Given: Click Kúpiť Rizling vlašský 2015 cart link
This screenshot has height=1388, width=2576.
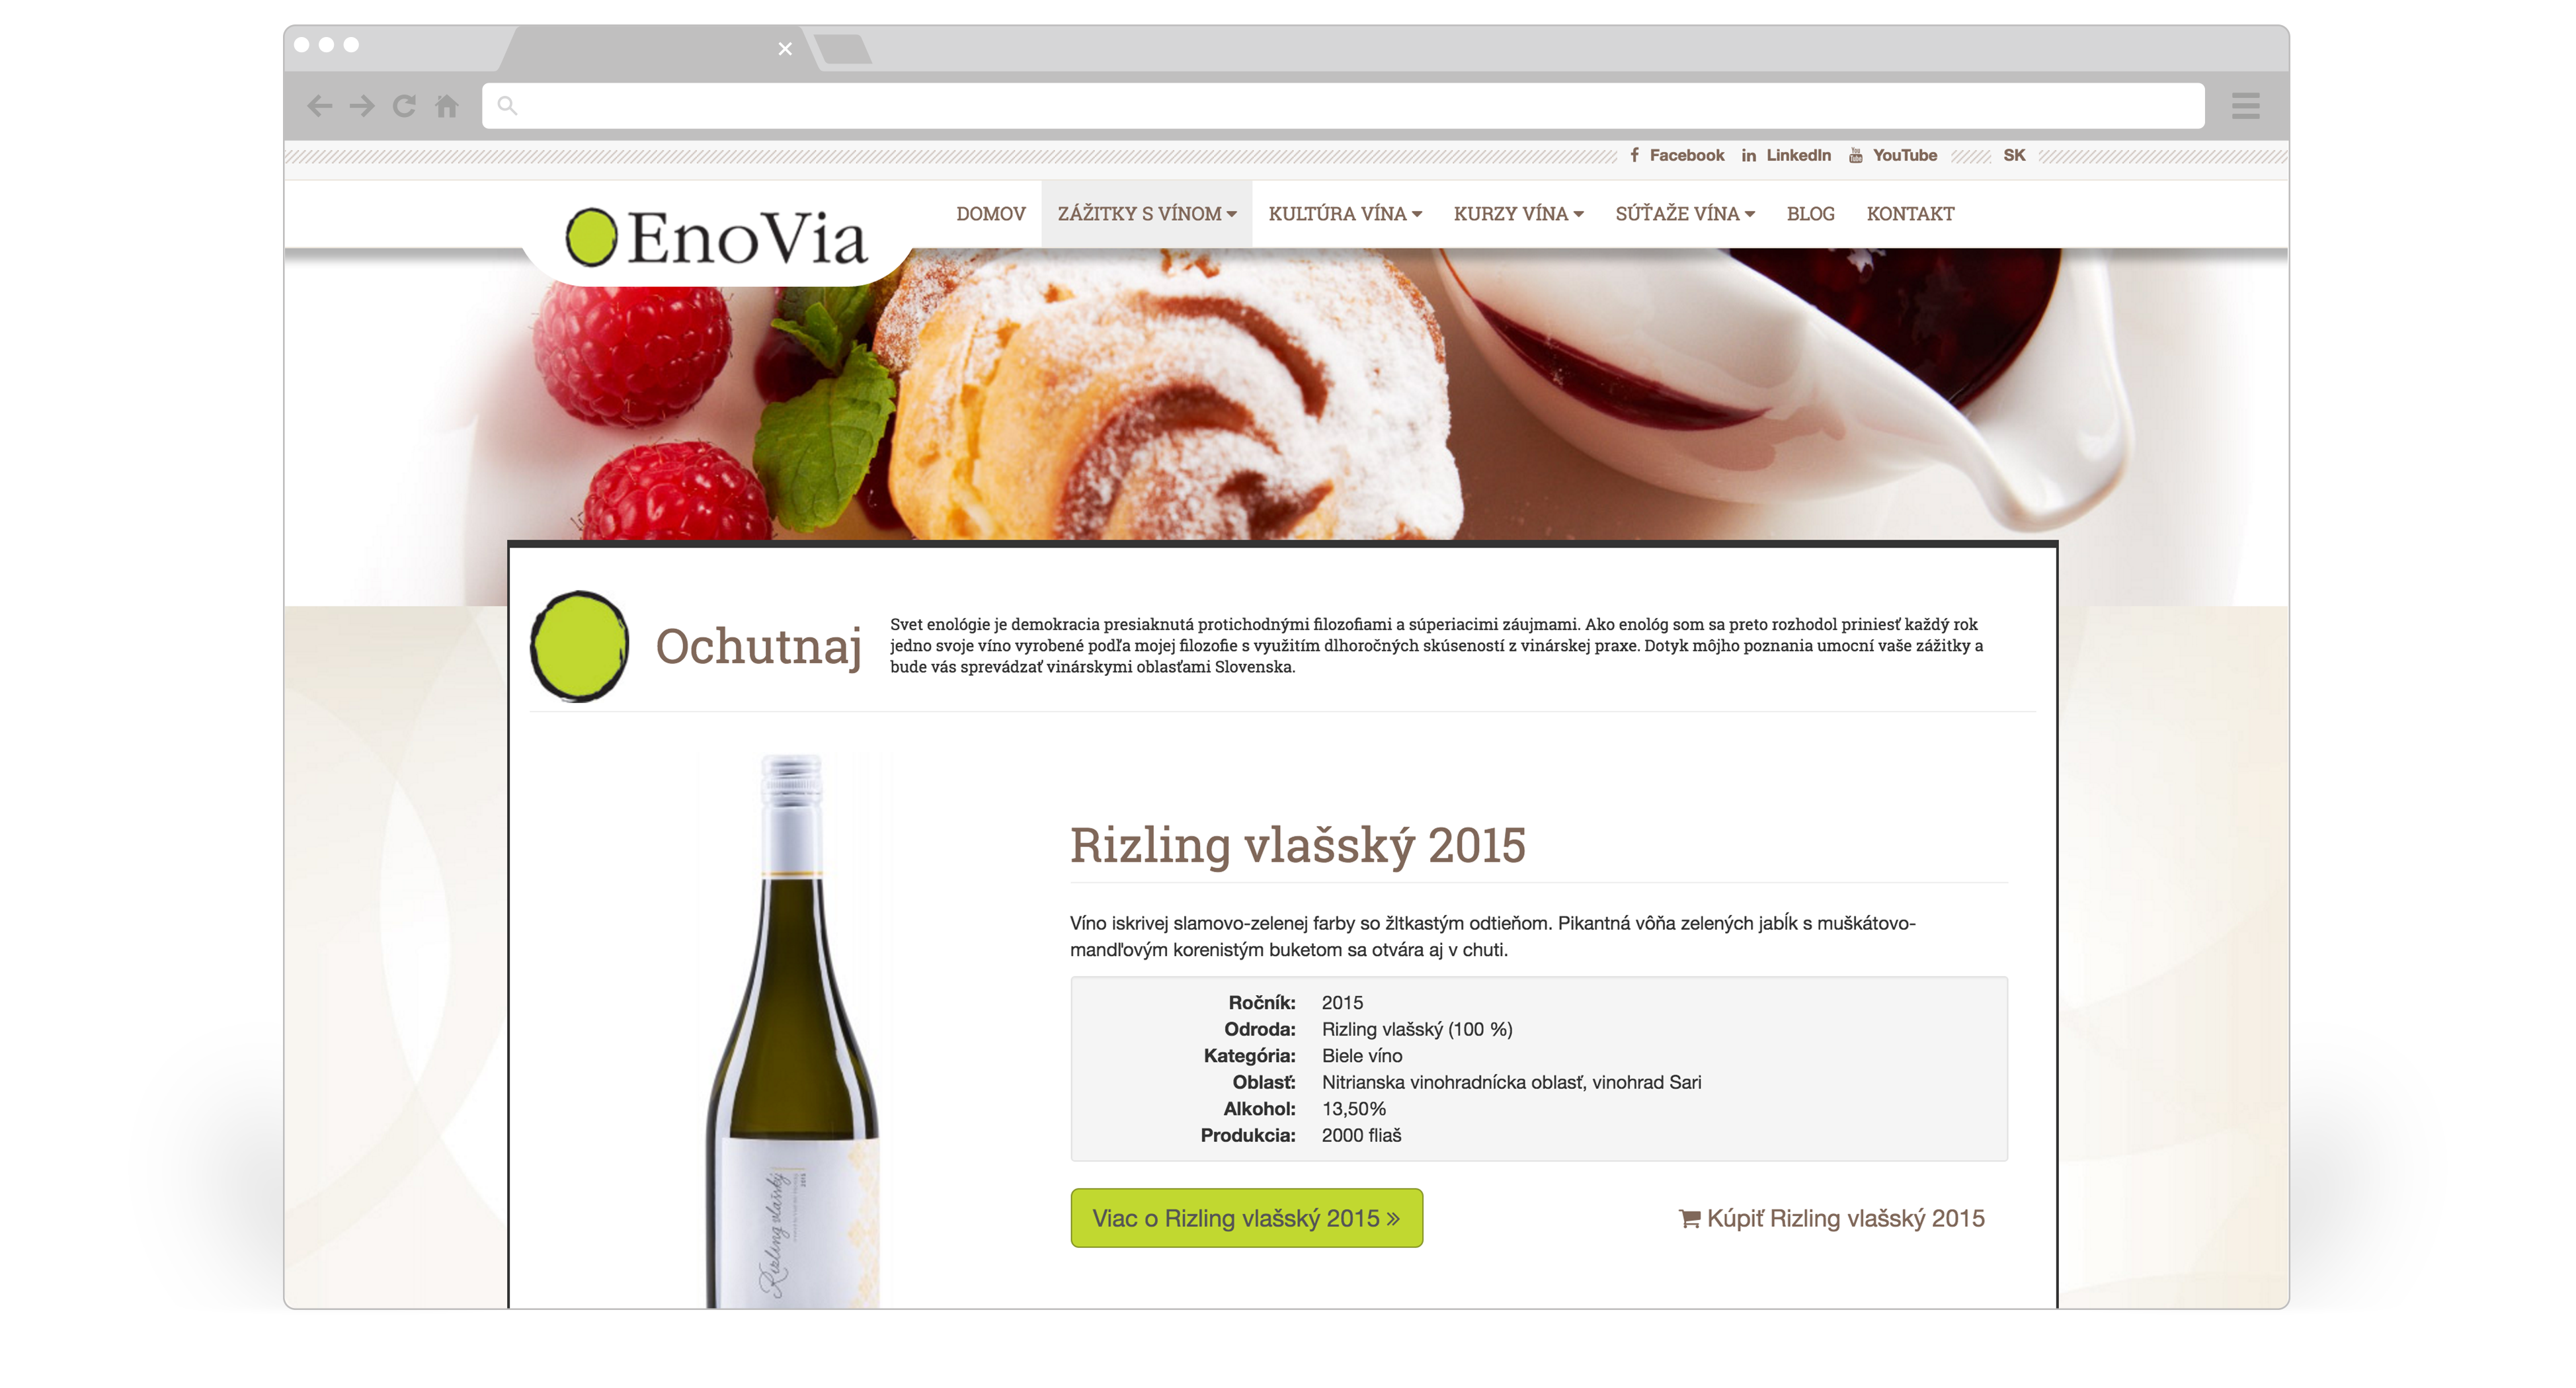Looking at the screenshot, I should click(1831, 1218).
